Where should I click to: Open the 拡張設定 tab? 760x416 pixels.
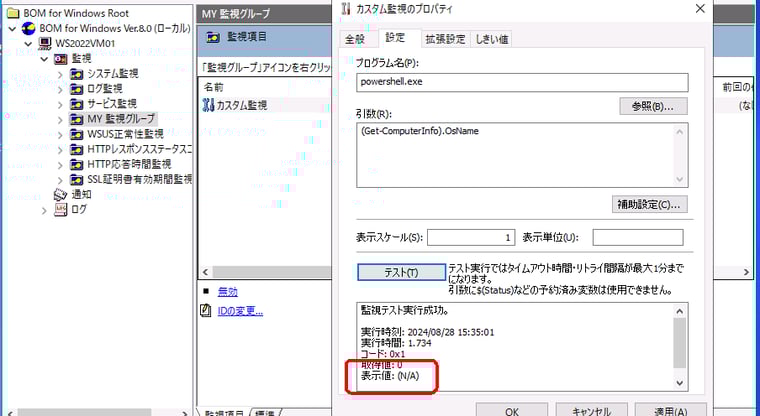click(445, 39)
